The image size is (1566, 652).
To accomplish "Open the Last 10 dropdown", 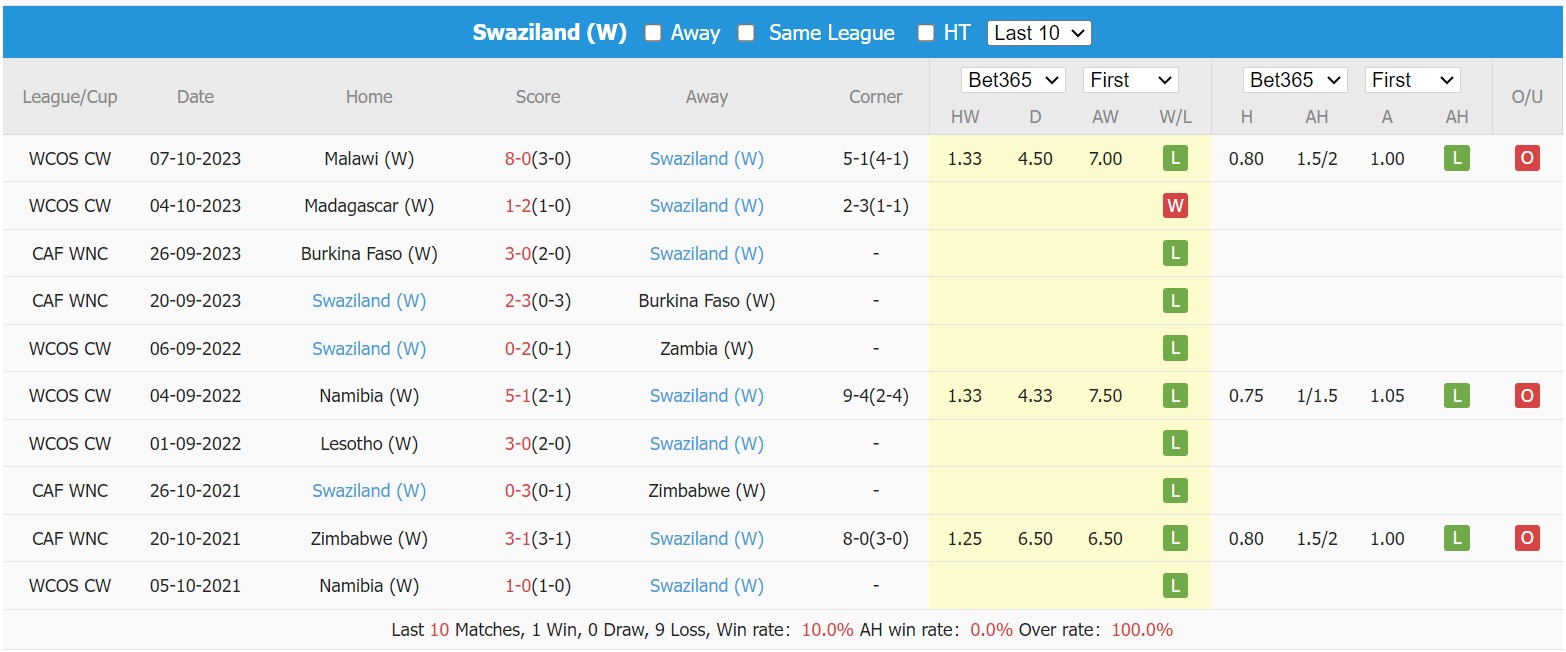I will pyautogui.click(x=1039, y=32).
